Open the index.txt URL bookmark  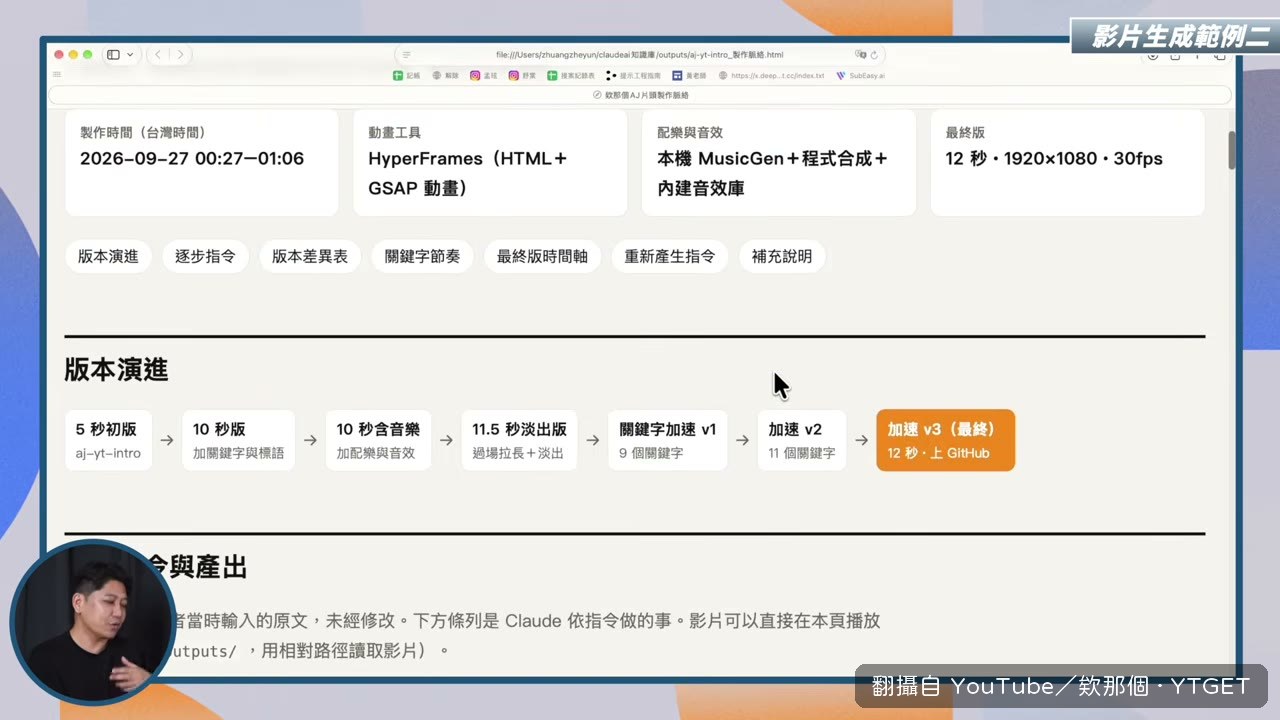click(771, 75)
